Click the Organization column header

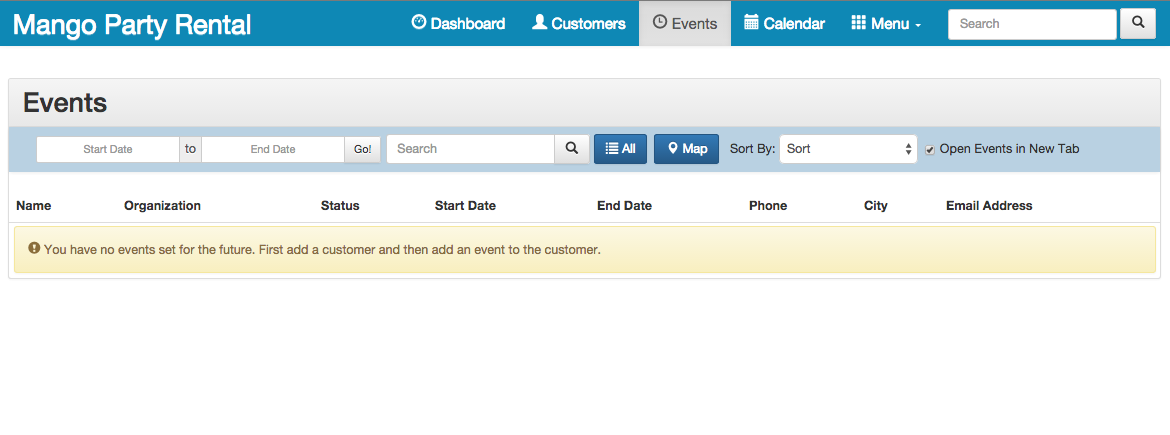(x=162, y=205)
